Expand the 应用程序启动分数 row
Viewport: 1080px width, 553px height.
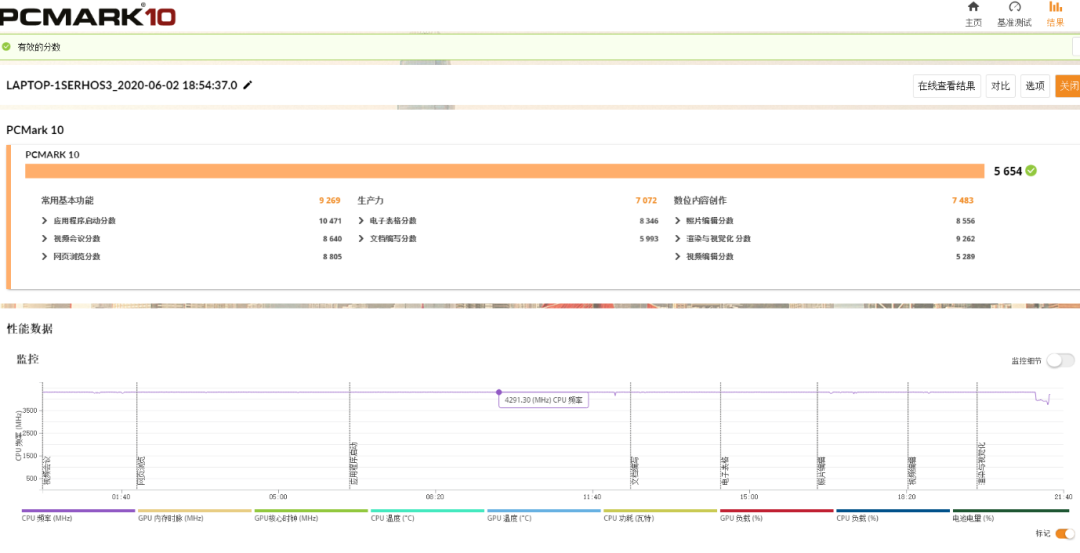click(45, 221)
